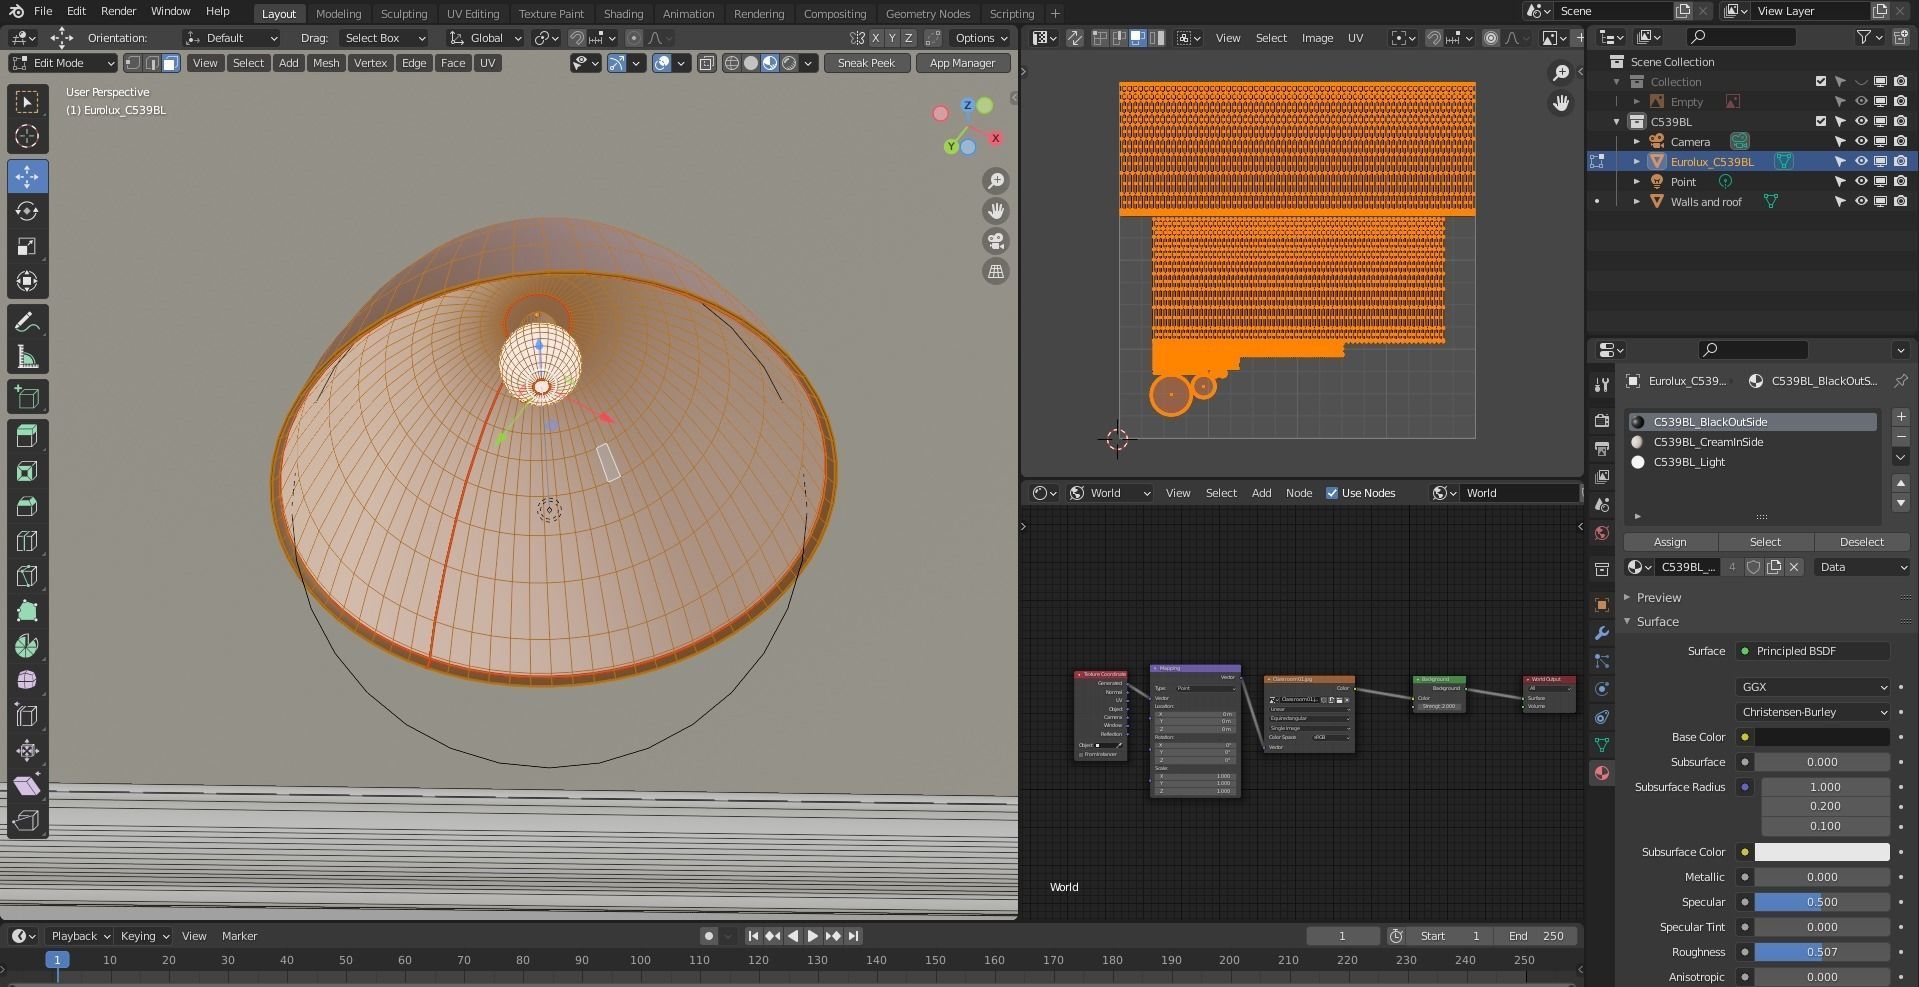Switch to face select mode
This screenshot has width=1919, height=987.
171,63
